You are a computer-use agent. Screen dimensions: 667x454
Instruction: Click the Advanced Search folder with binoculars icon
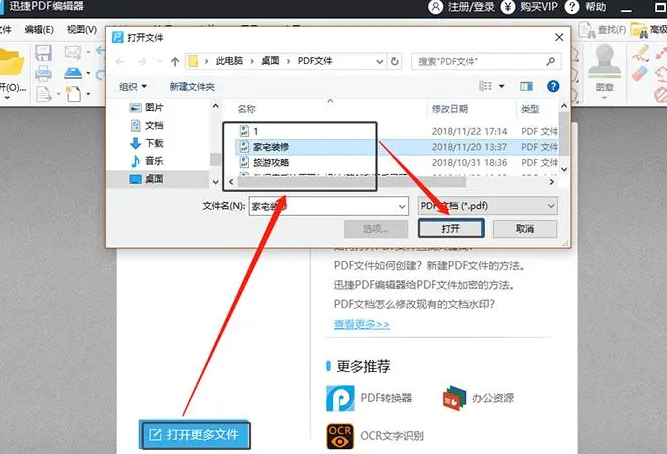point(639,29)
